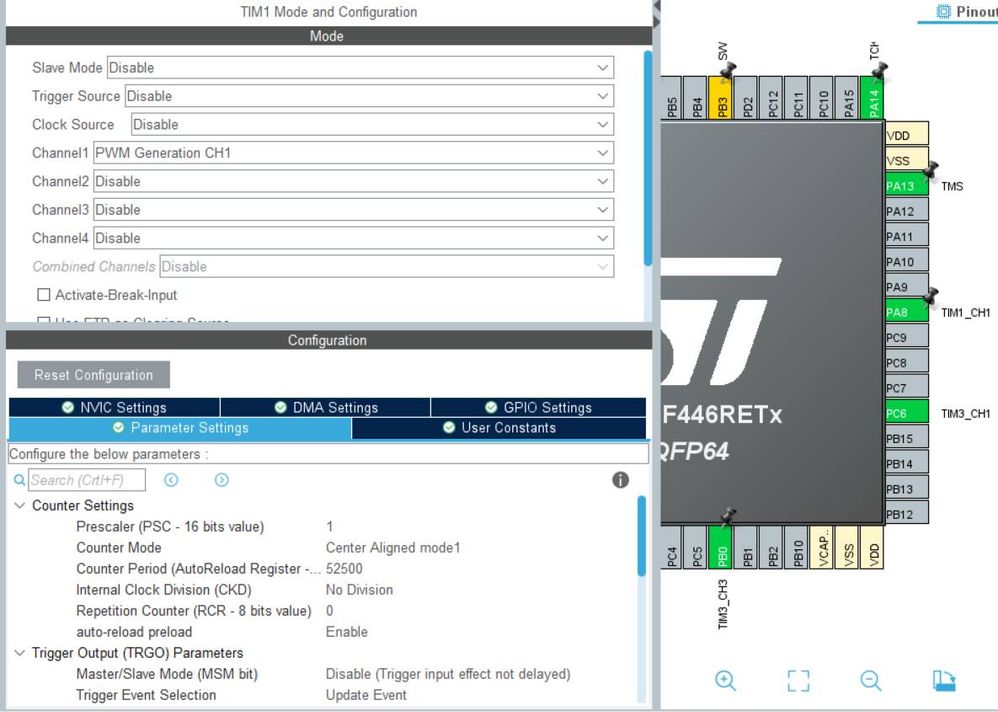Select pin PD2 on the chip

(747, 98)
